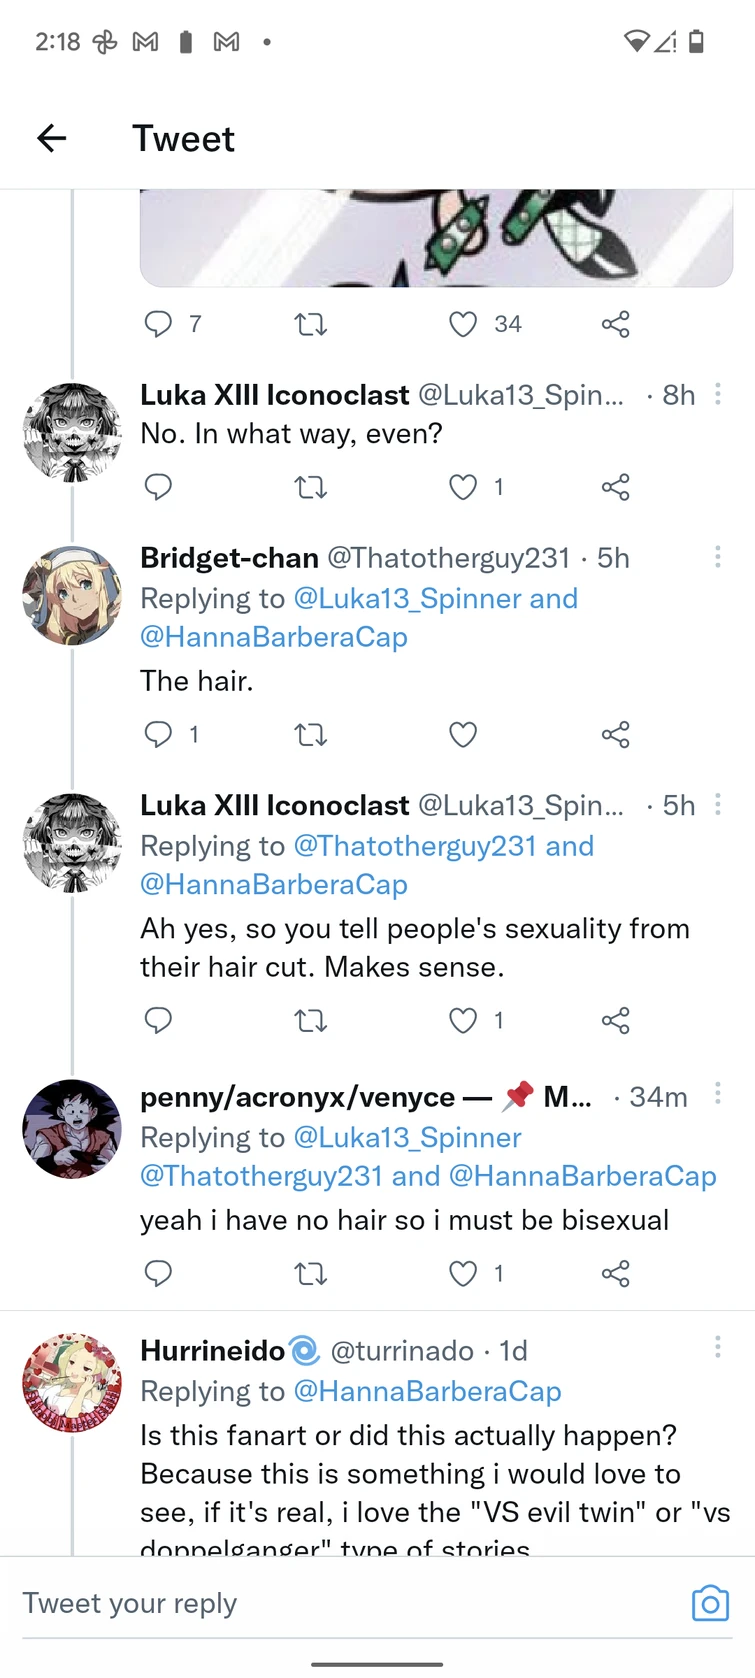
Task: Tap the back arrow in the header
Action: 51,138
